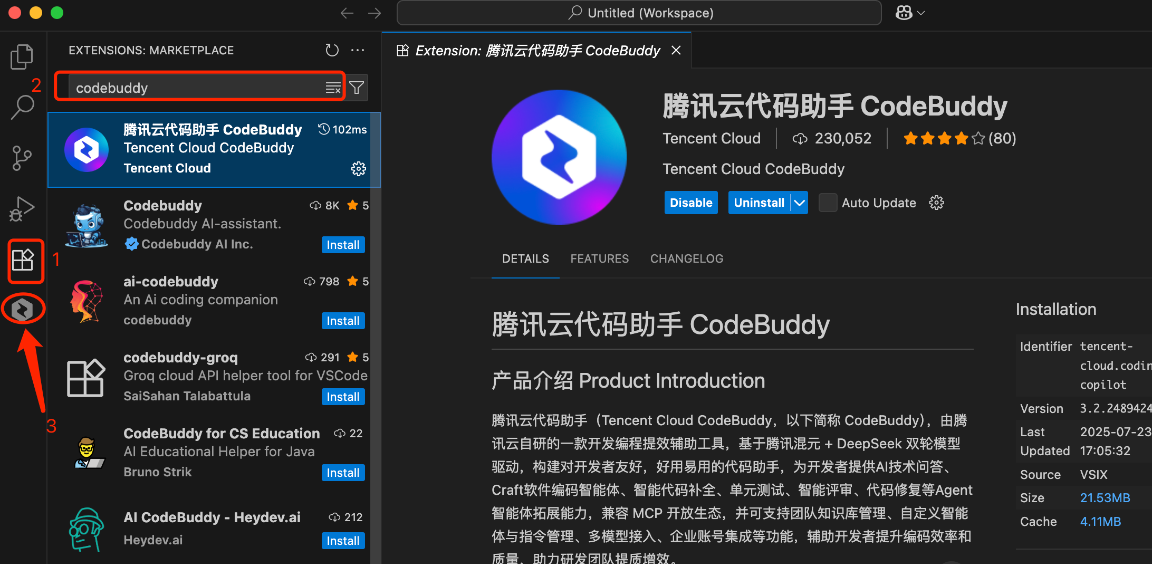Image resolution: width=1152 pixels, height=564 pixels.
Task: Select the Codebuddy AI-assistant description text
Action: click(202, 223)
